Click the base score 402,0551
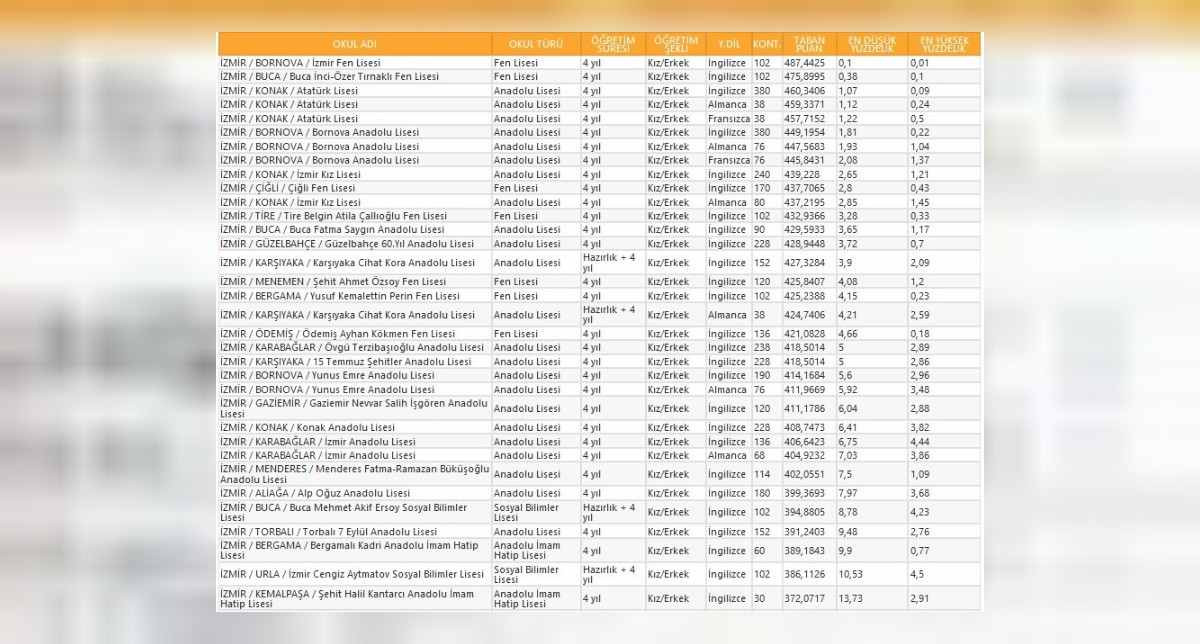This screenshot has width=1200, height=644. point(804,475)
